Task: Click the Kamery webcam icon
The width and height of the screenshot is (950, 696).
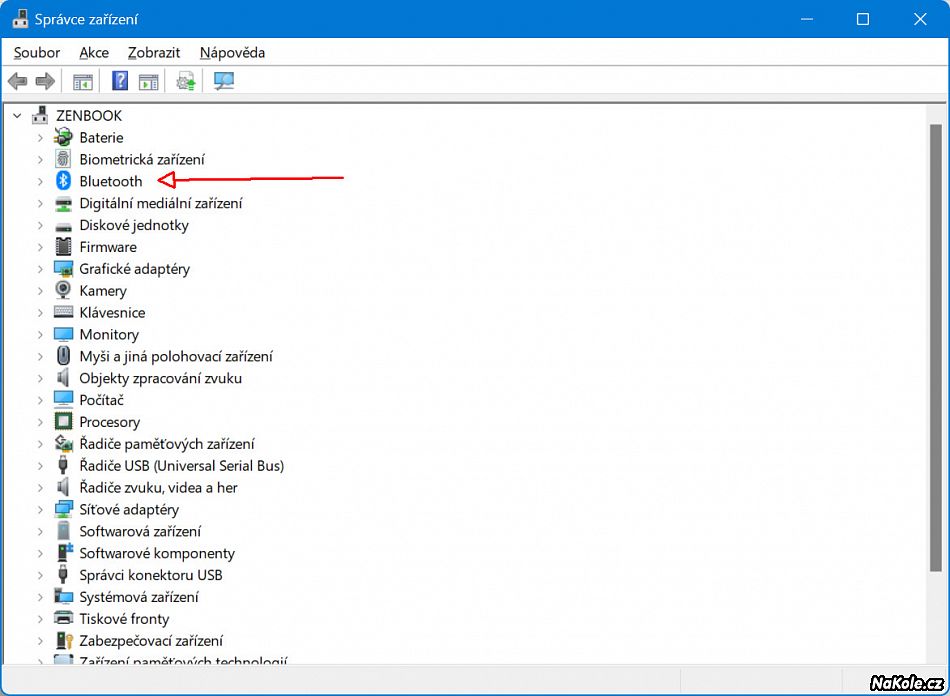Action: pyautogui.click(x=63, y=290)
